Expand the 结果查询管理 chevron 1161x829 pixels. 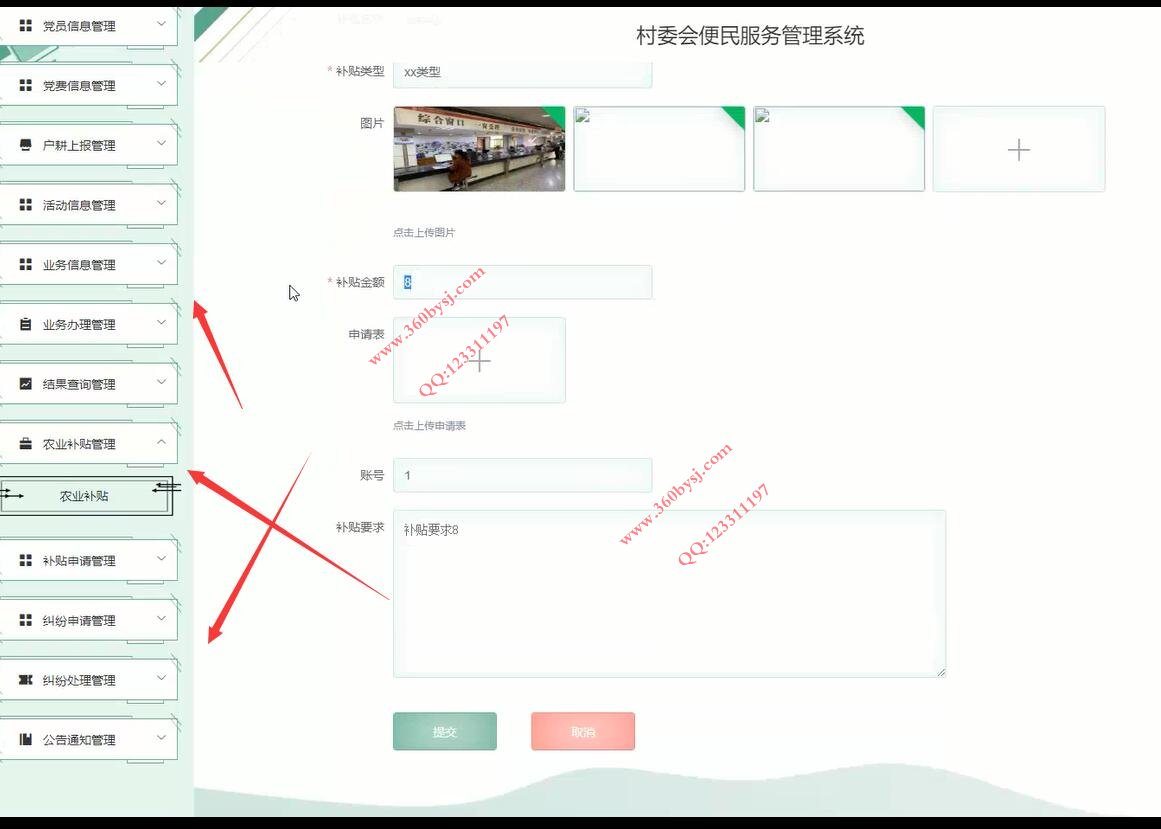point(161,382)
